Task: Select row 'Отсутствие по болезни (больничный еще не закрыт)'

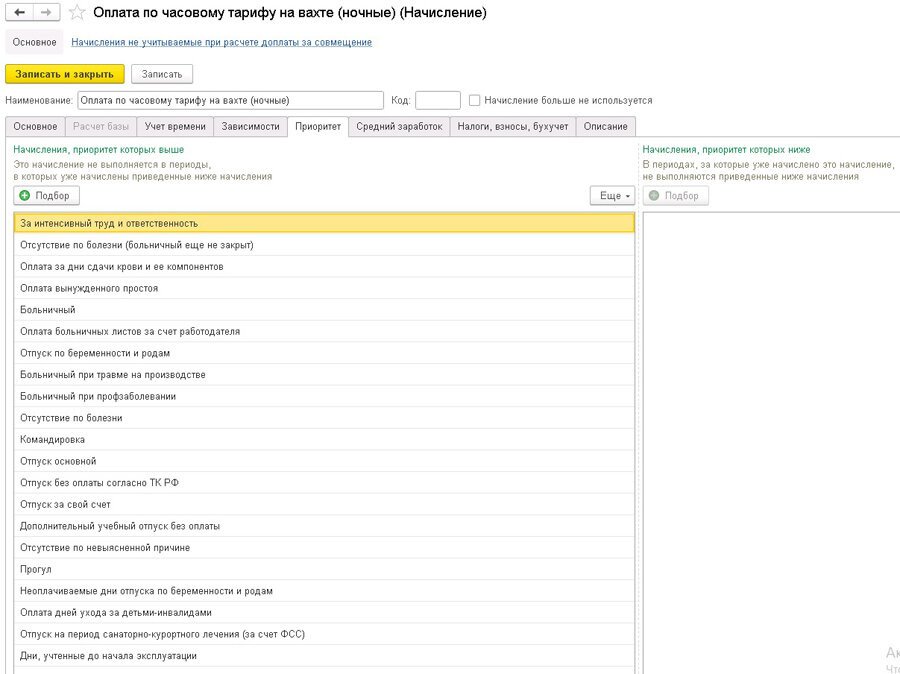Action: pyautogui.click(x=324, y=245)
